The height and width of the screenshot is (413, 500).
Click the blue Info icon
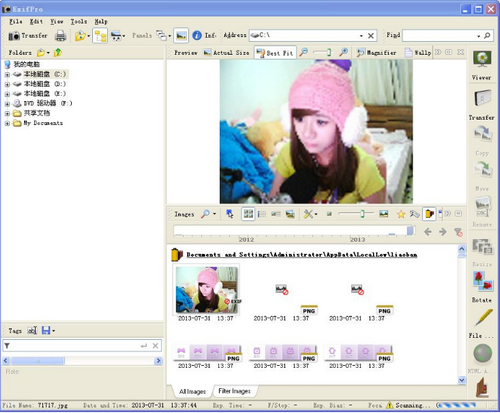point(197,35)
